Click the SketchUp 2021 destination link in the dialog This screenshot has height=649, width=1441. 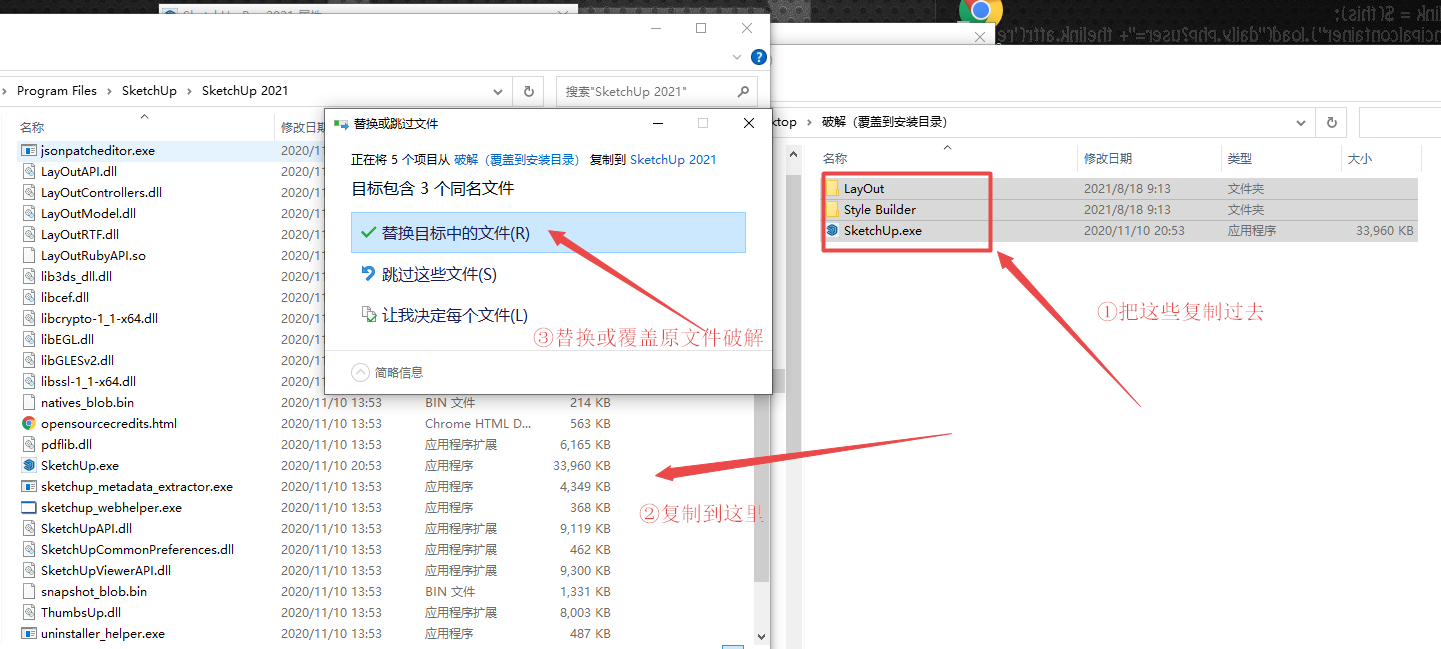673,159
